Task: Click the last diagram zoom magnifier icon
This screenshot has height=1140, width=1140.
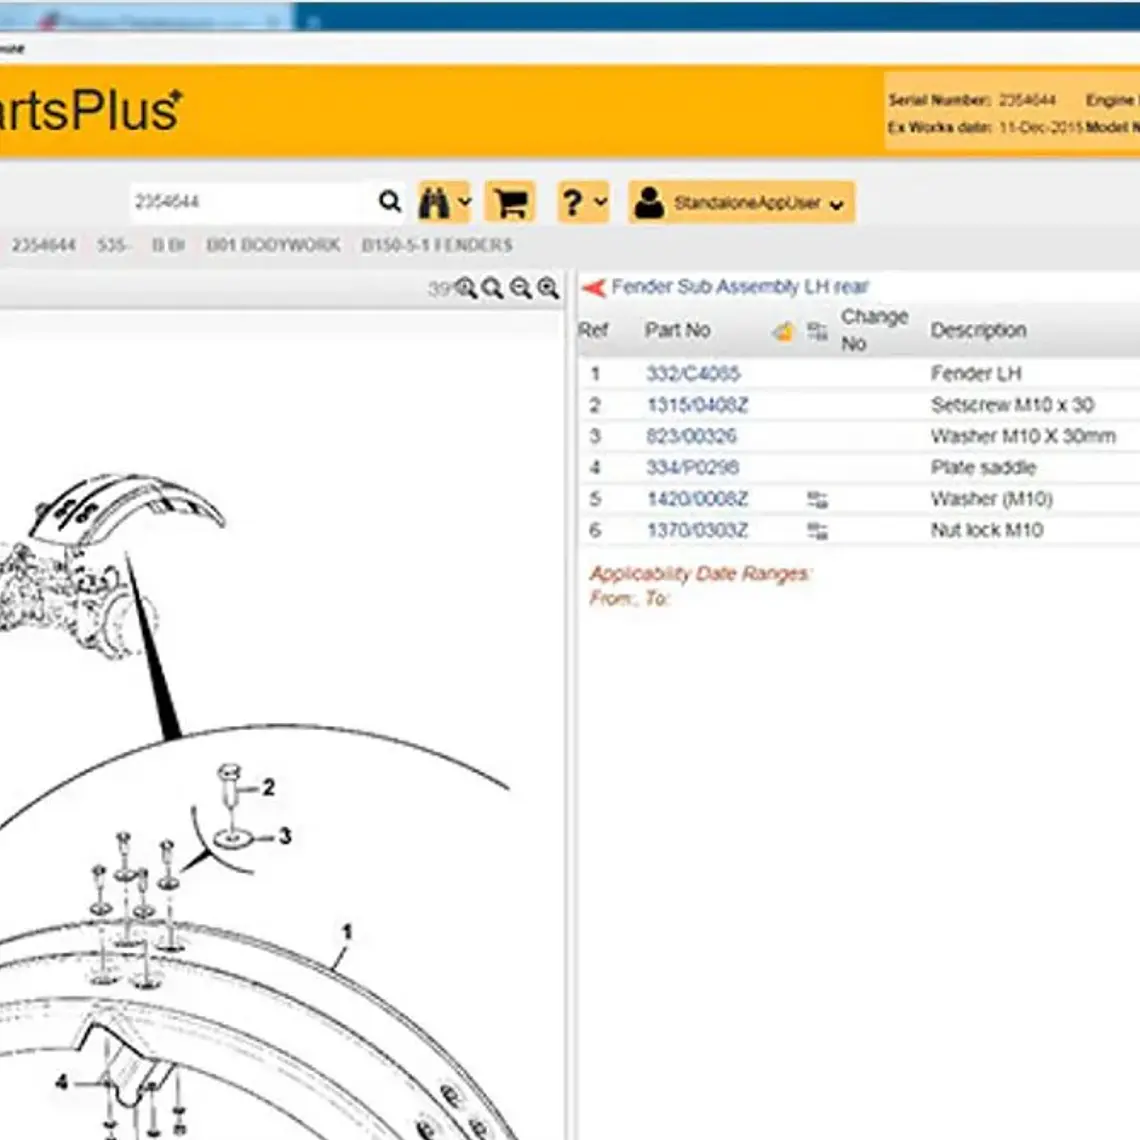Action: point(548,289)
